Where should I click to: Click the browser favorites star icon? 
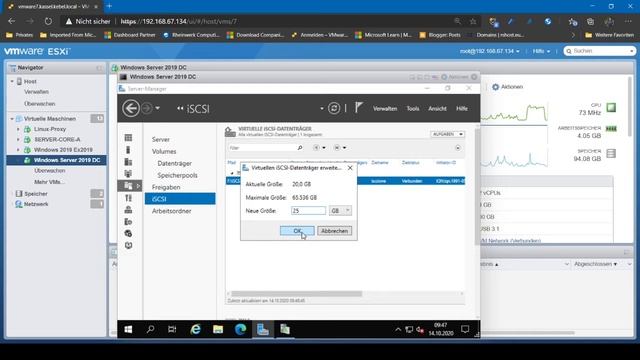(x=473, y=21)
